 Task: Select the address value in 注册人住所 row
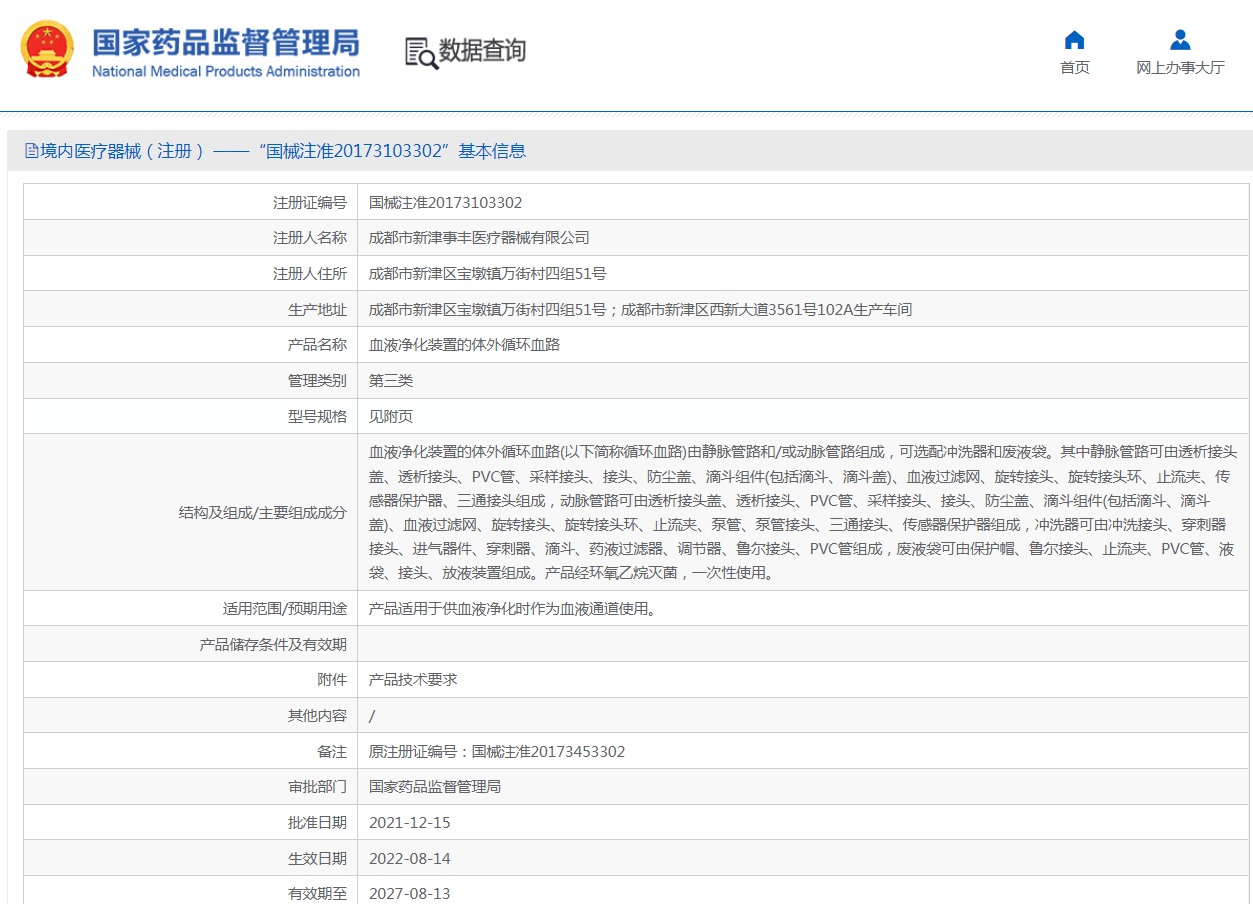click(488, 274)
